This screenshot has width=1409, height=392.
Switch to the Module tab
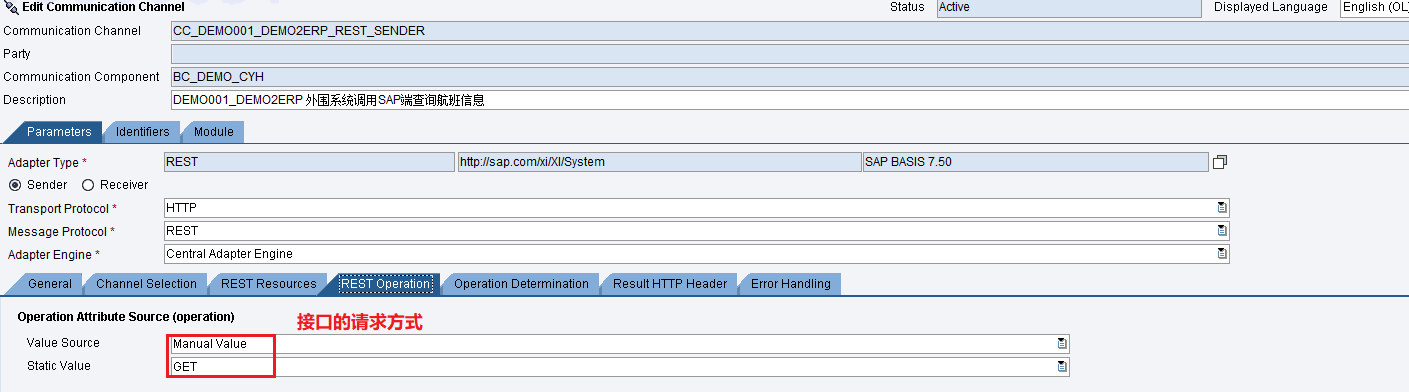tap(214, 132)
